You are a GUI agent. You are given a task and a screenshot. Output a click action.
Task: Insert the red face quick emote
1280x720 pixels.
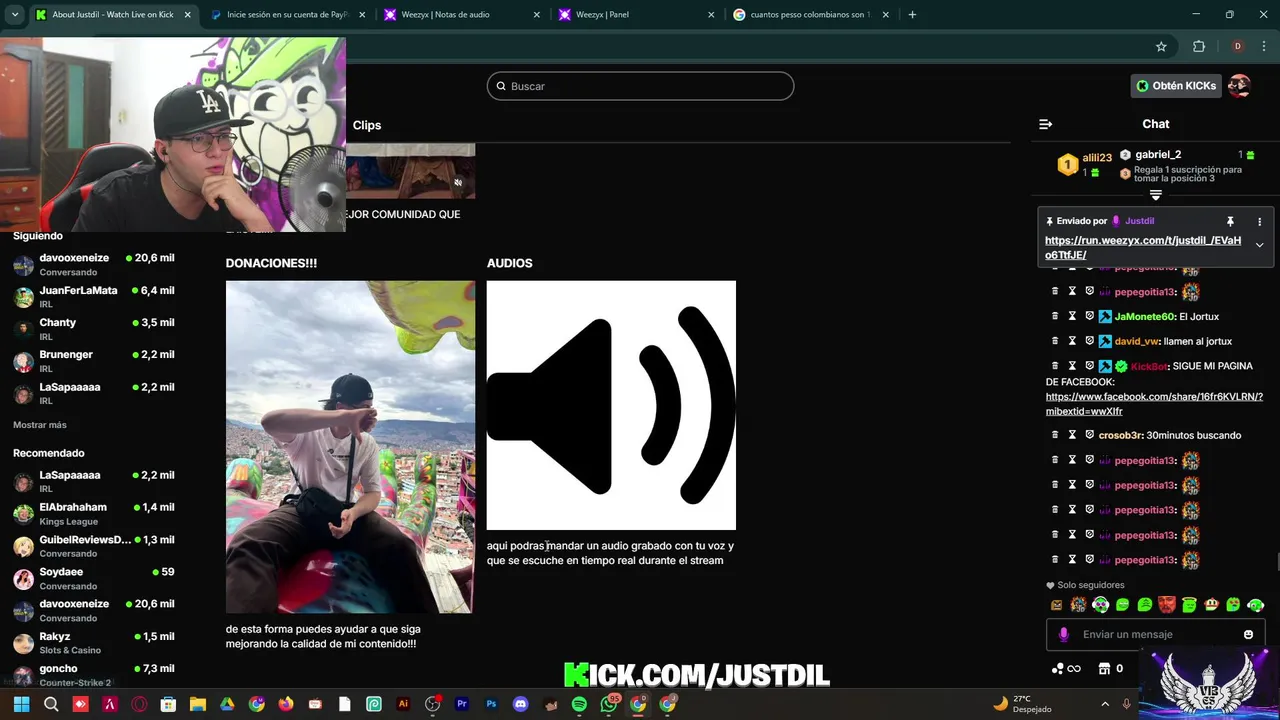coord(1167,605)
